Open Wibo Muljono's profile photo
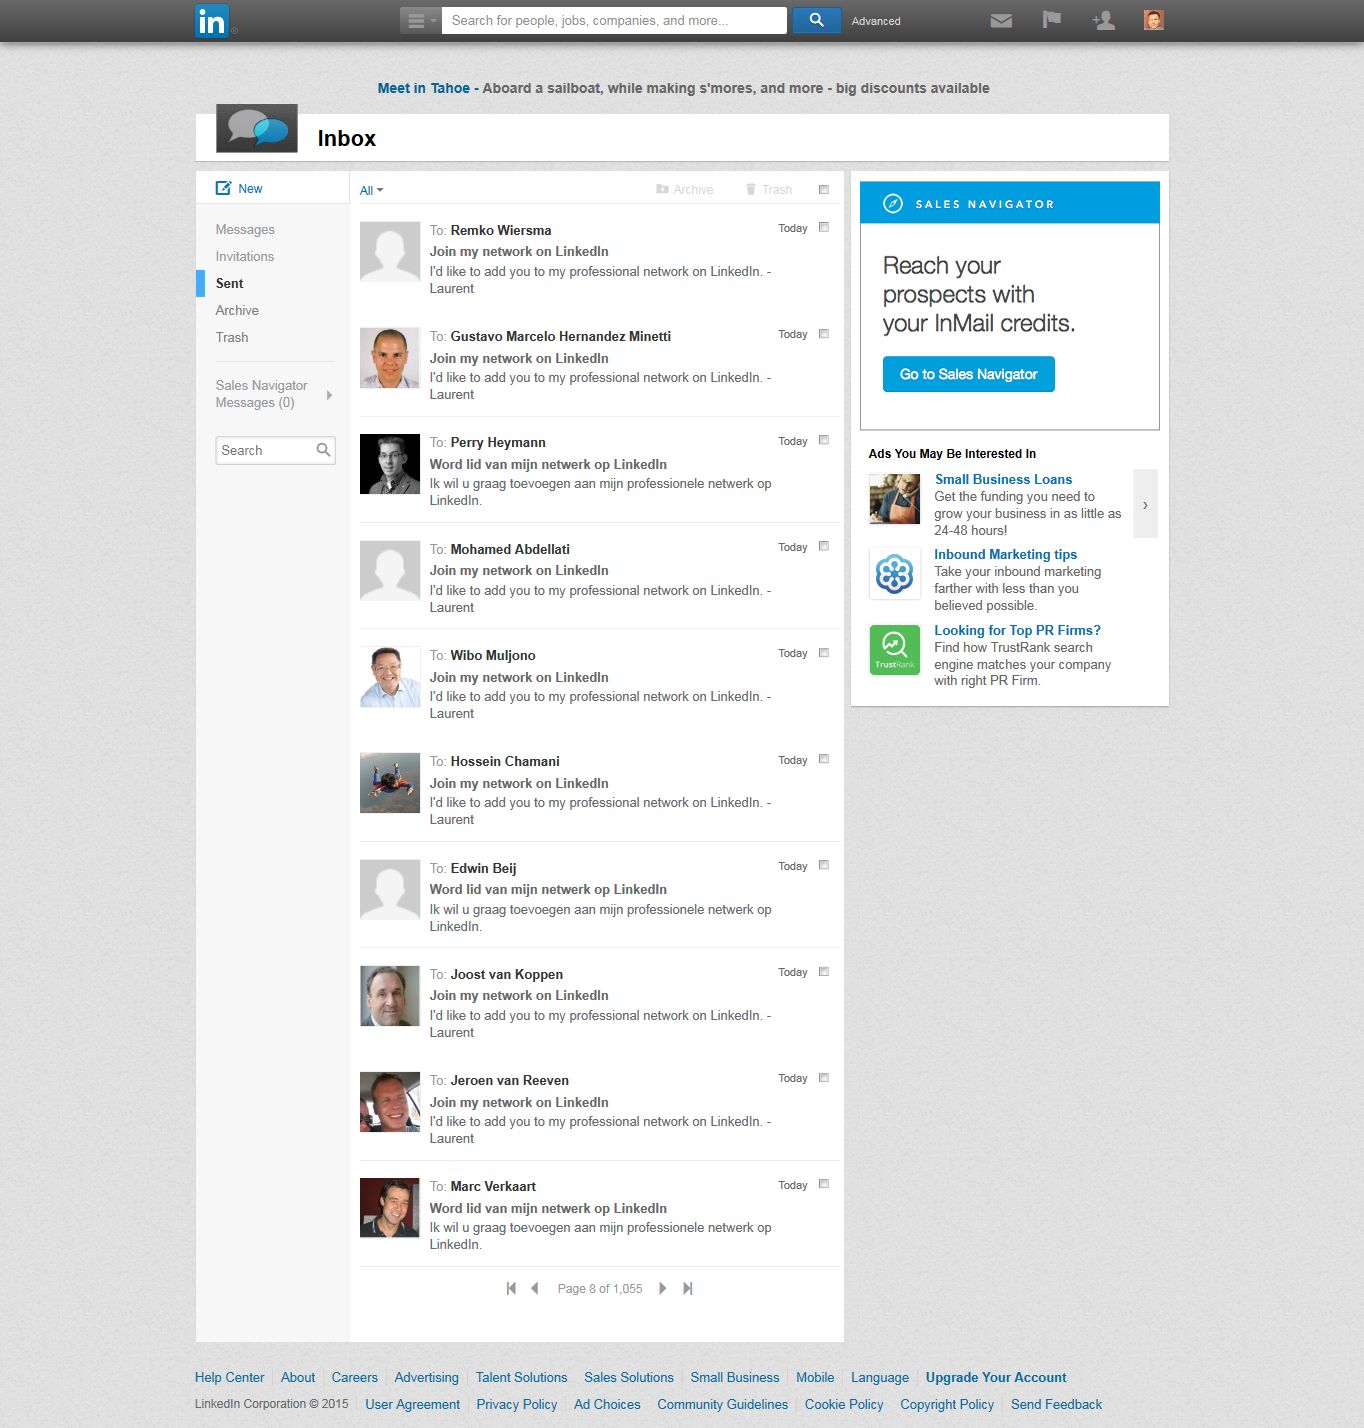This screenshot has height=1428, width=1364. click(x=390, y=678)
